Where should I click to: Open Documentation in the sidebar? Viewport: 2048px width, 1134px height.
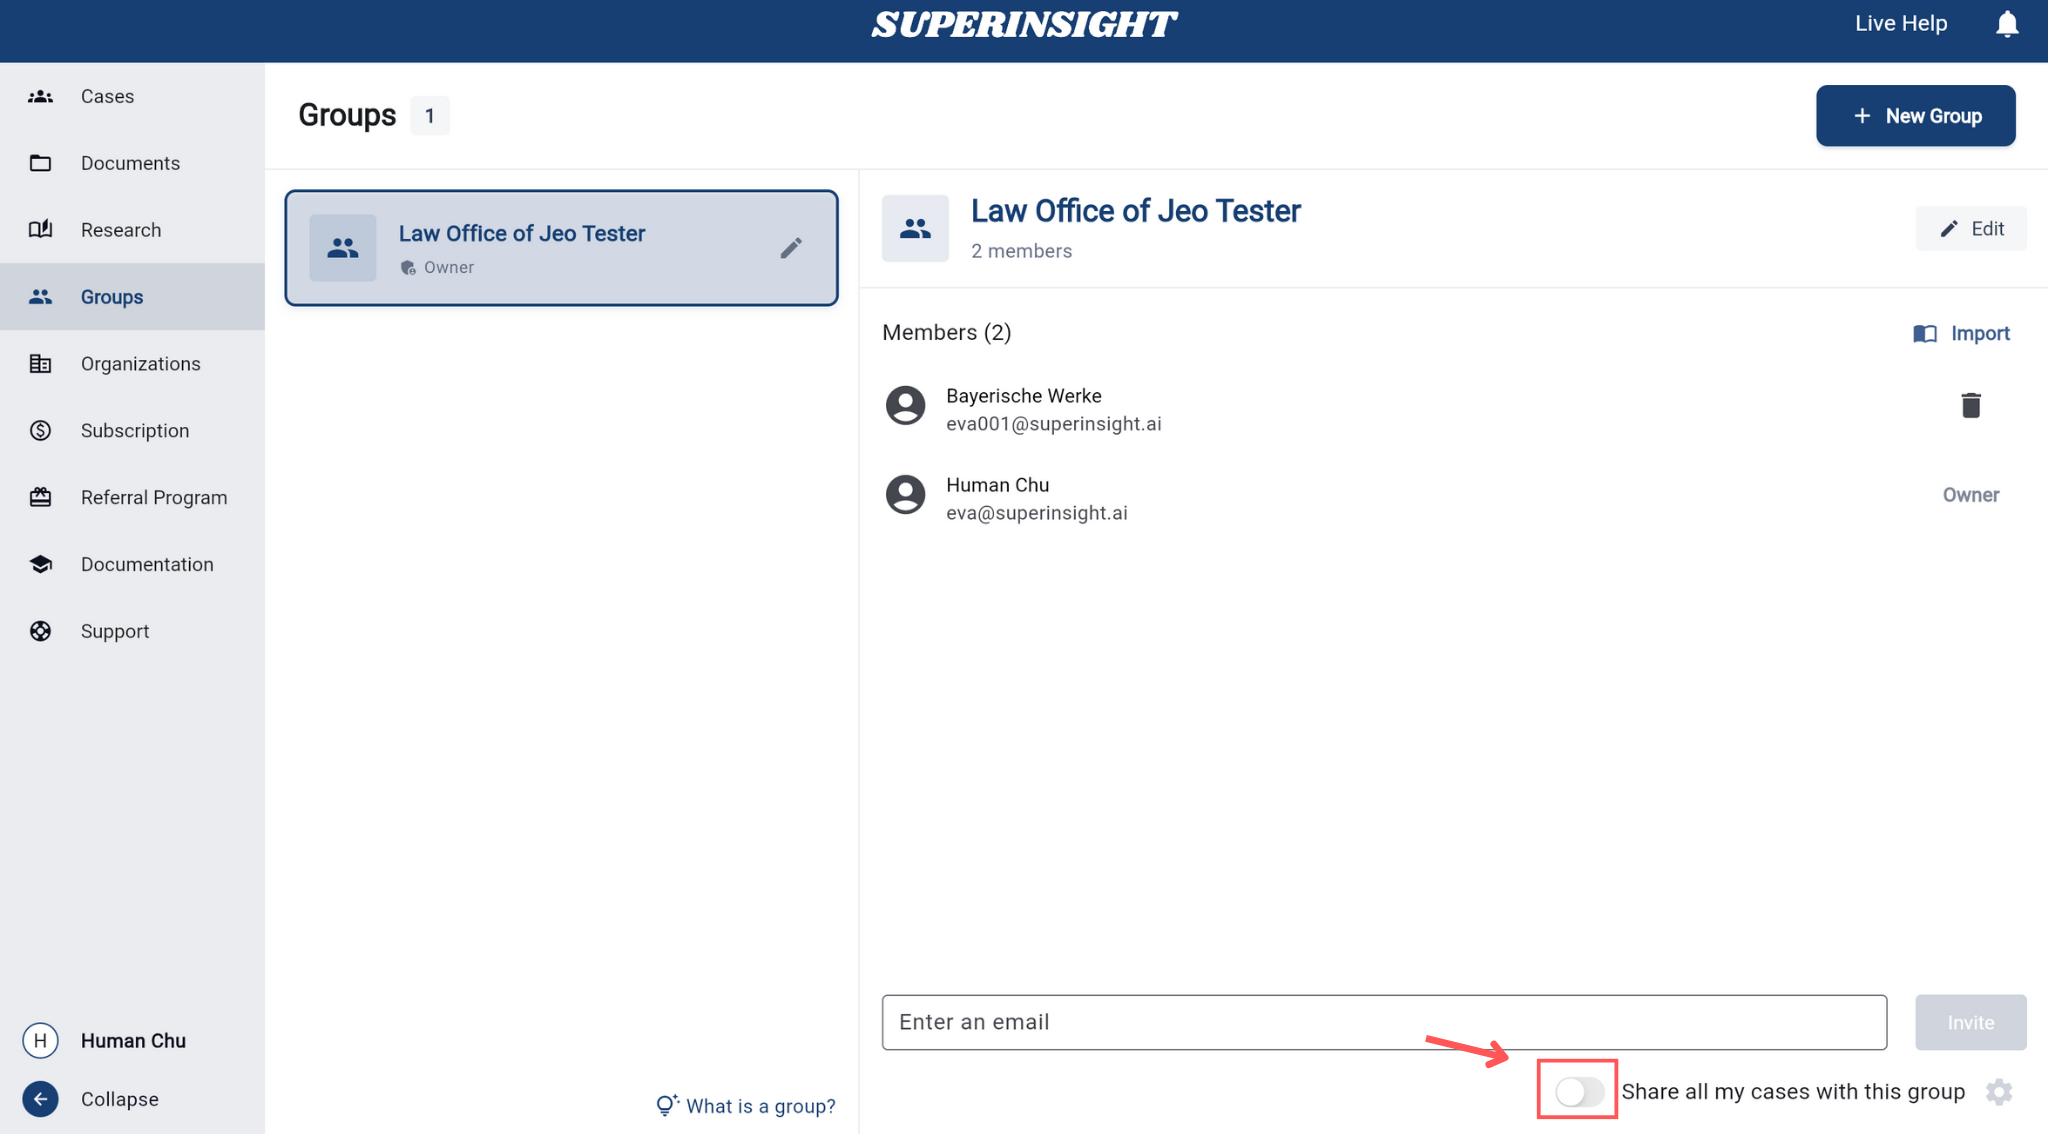(x=132, y=564)
